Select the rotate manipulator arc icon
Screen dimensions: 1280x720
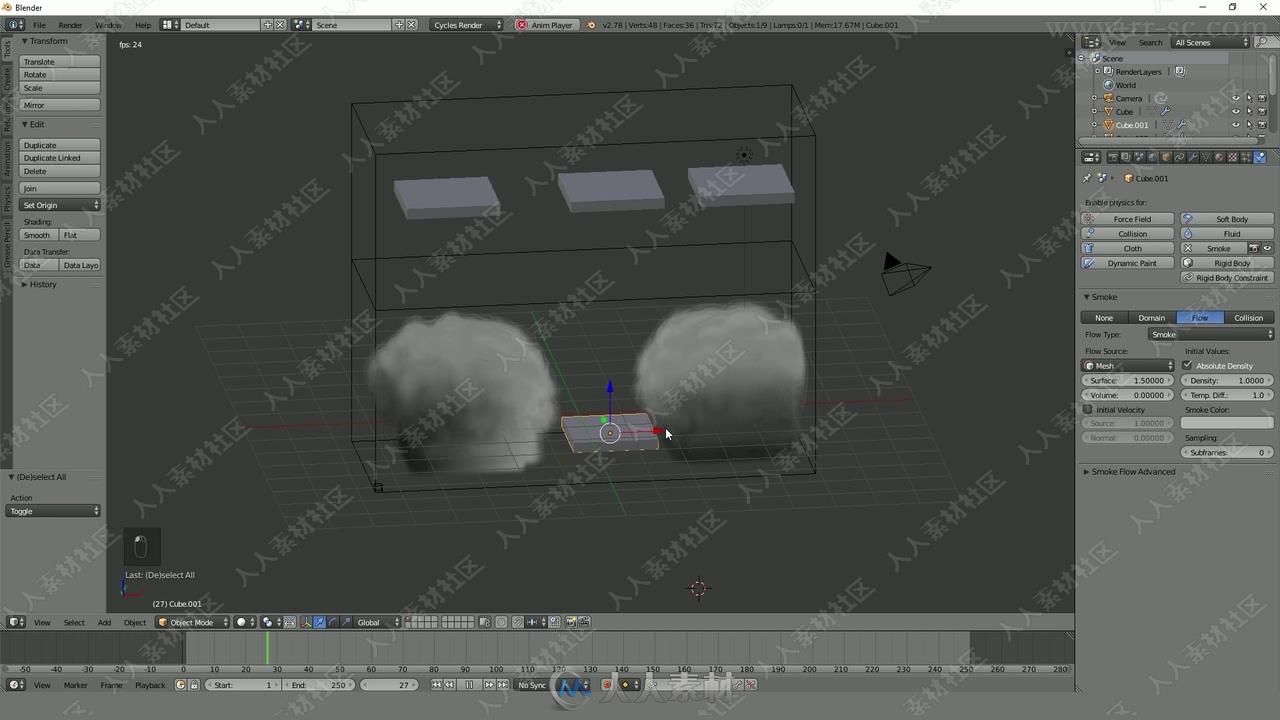(x=333, y=622)
